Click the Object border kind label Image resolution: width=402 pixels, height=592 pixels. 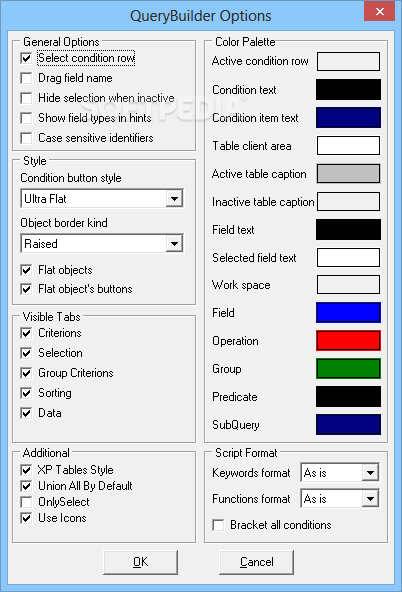point(64,223)
